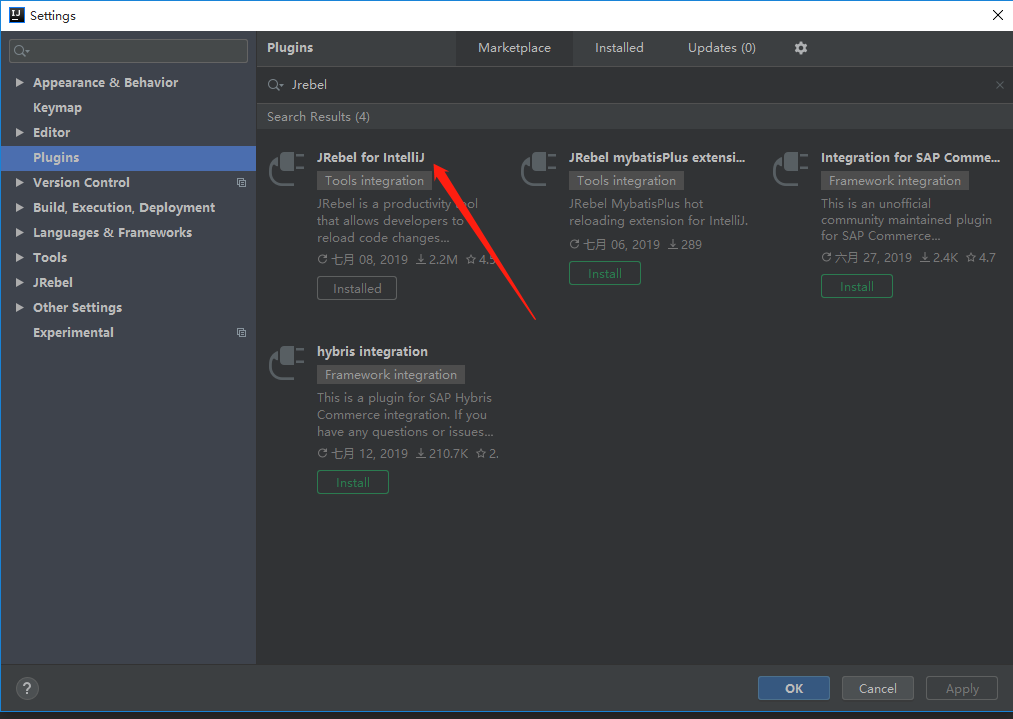The image size is (1013, 719).
Task: Click the 4.7 star rating
Action: click(981, 258)
